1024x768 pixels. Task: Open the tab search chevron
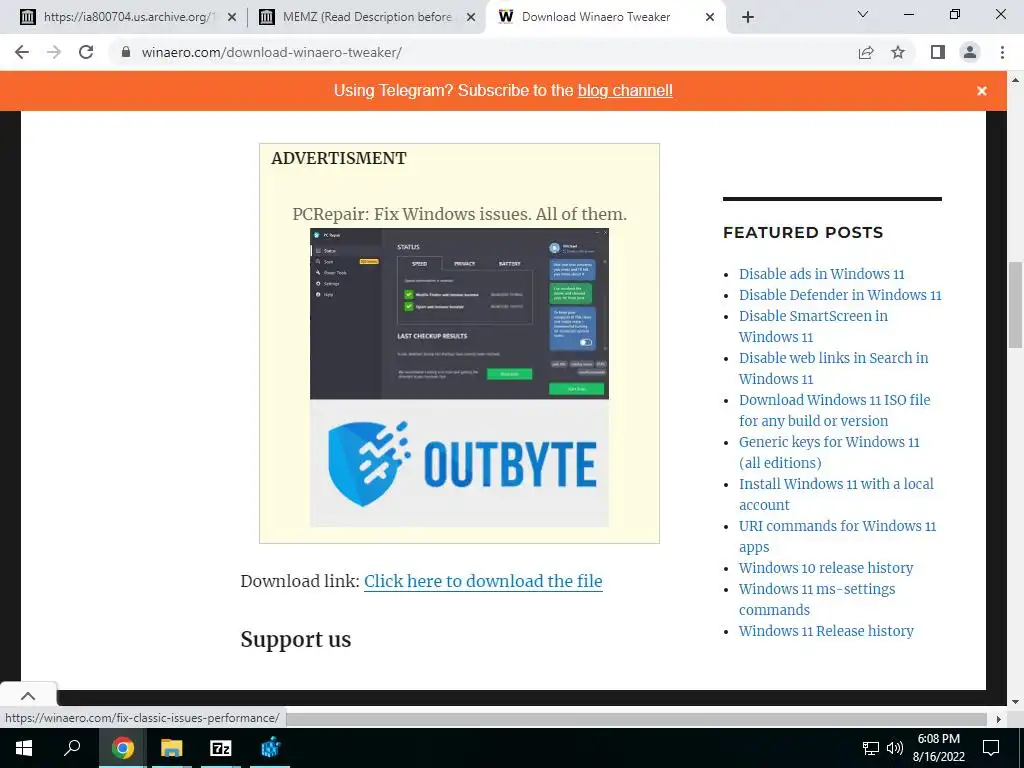click(x=863, y=14)
